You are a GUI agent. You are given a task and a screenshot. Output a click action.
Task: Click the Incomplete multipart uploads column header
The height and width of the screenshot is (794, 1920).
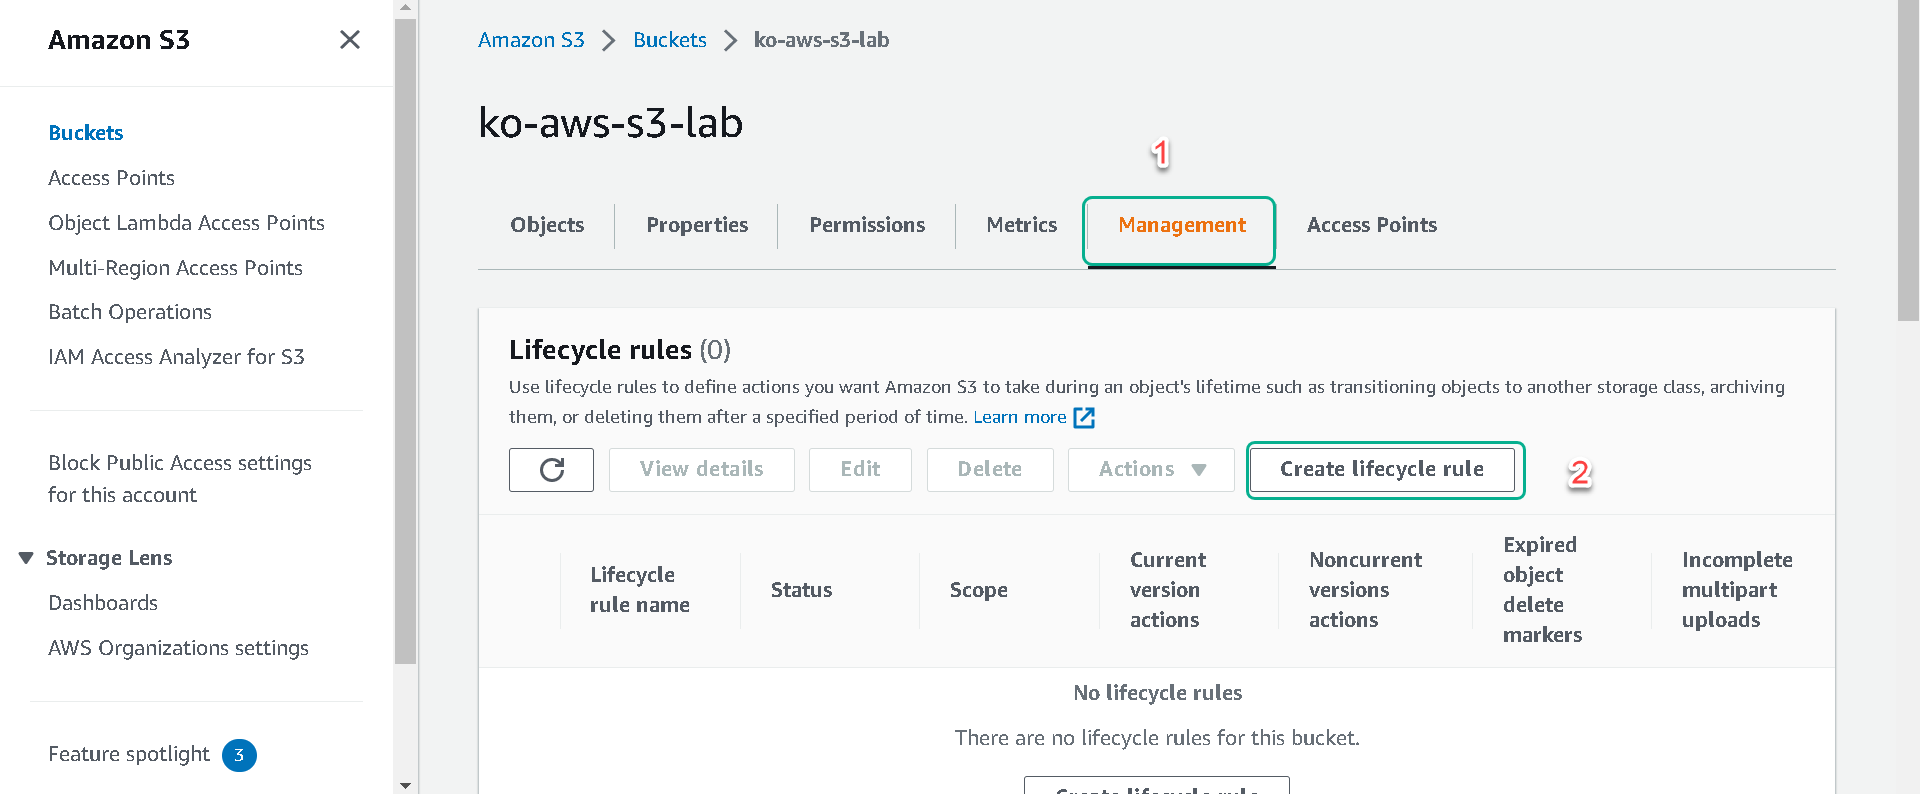(x=1737, y=590)
